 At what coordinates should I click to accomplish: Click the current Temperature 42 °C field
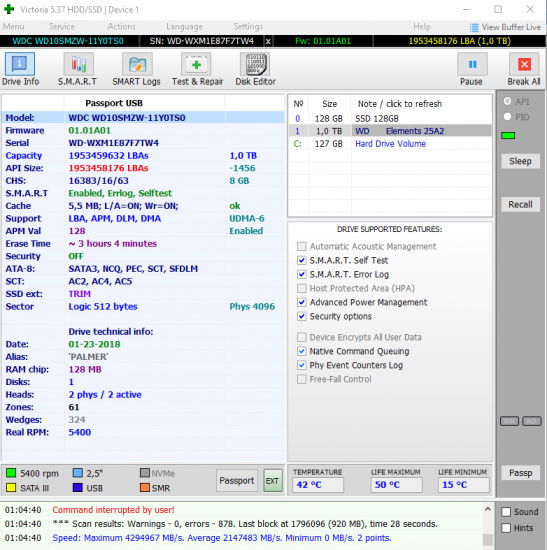318,485
